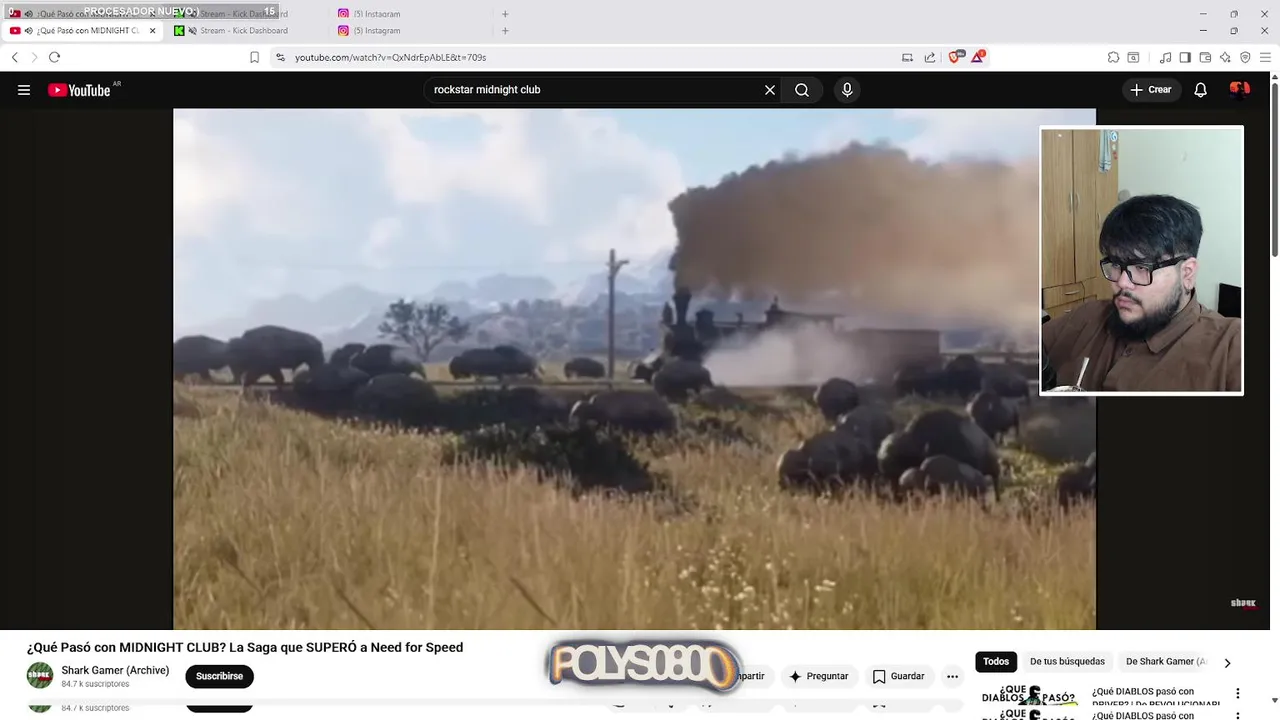1280x720 pixels.
Task: Run search with magnifier button
Action: click(802, 90)
